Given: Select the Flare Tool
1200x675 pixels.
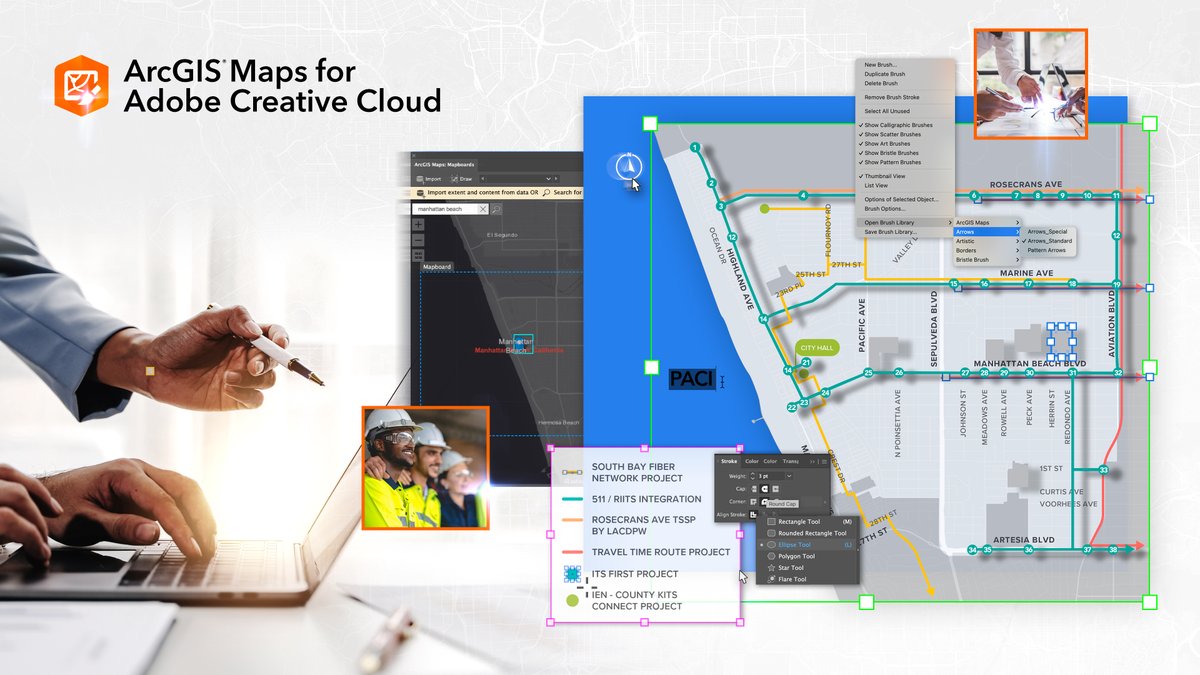Looking at the screenshot, I should click(x=811, y=579).
